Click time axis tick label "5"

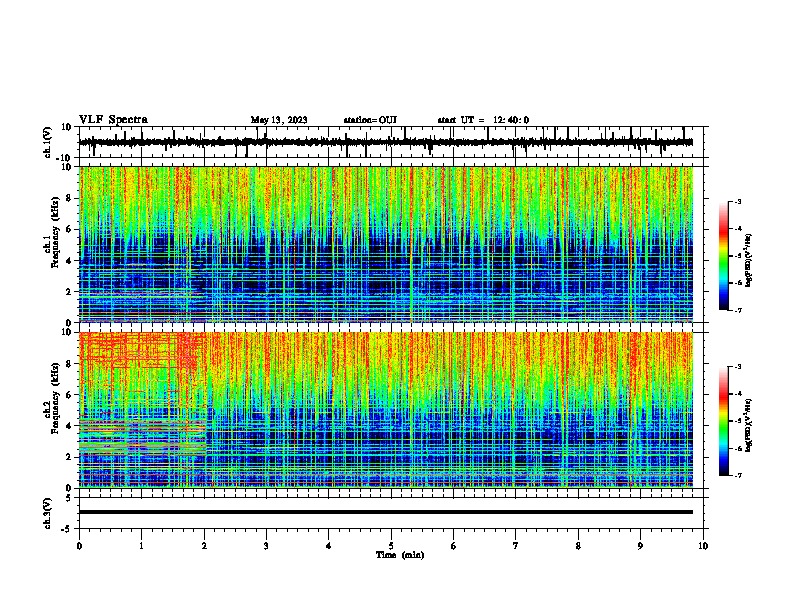[391, 546]
